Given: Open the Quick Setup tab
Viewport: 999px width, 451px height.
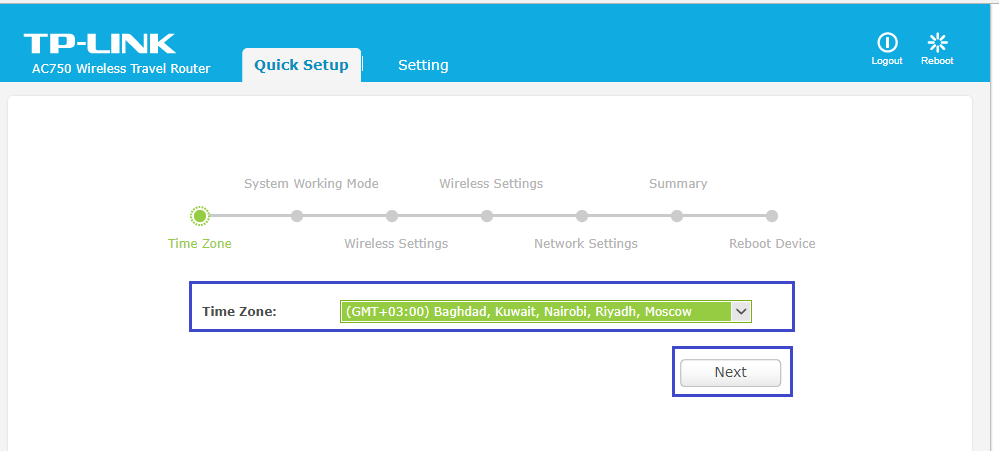Looking at the screenshot, I should (x=301, y=65).
